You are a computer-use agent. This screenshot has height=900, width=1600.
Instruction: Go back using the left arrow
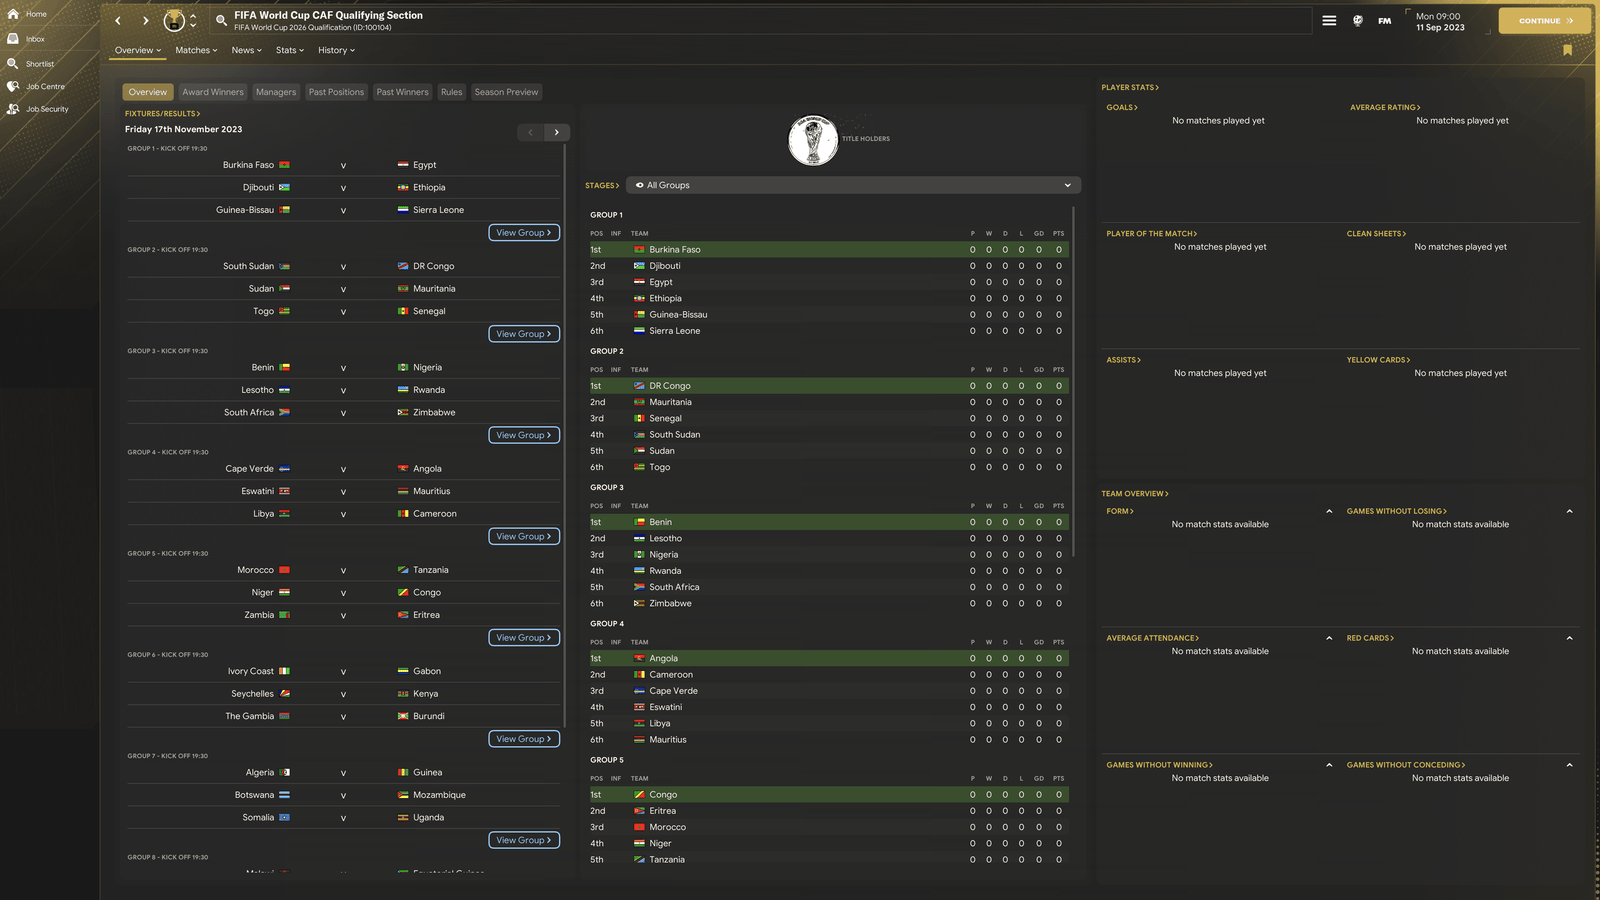(x=118, y=20)
